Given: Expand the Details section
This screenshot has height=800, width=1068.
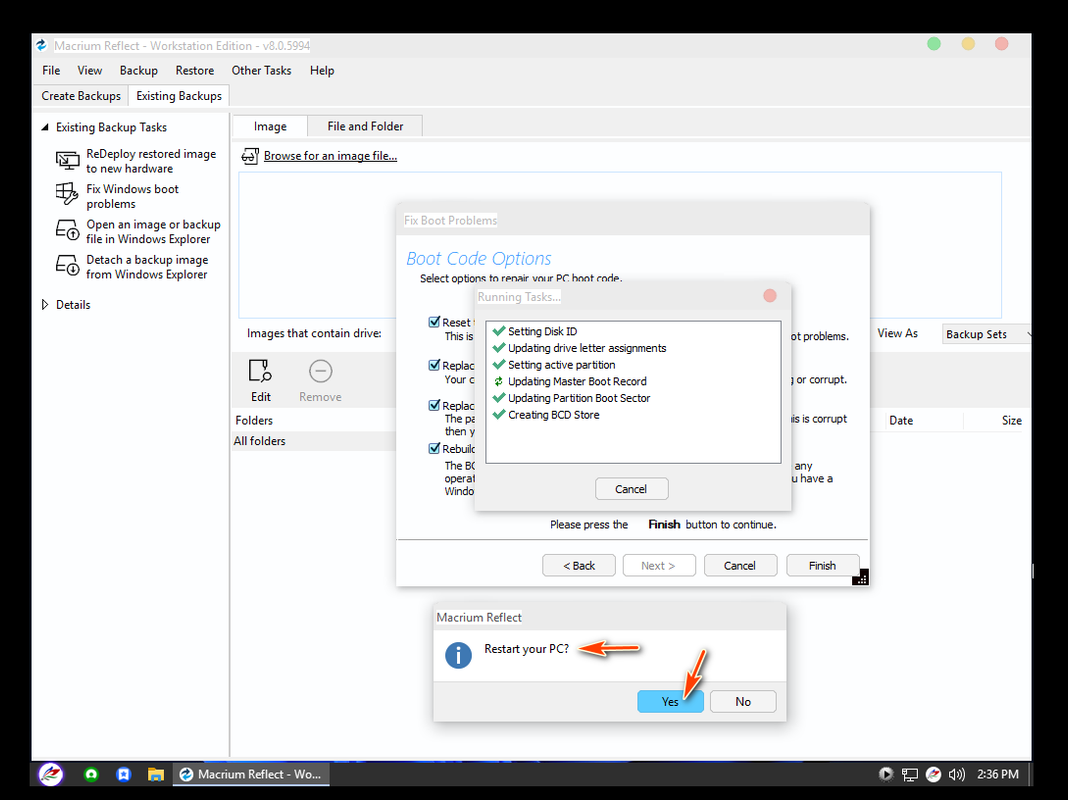Looking at the screenshot, I should click(45, 304).
